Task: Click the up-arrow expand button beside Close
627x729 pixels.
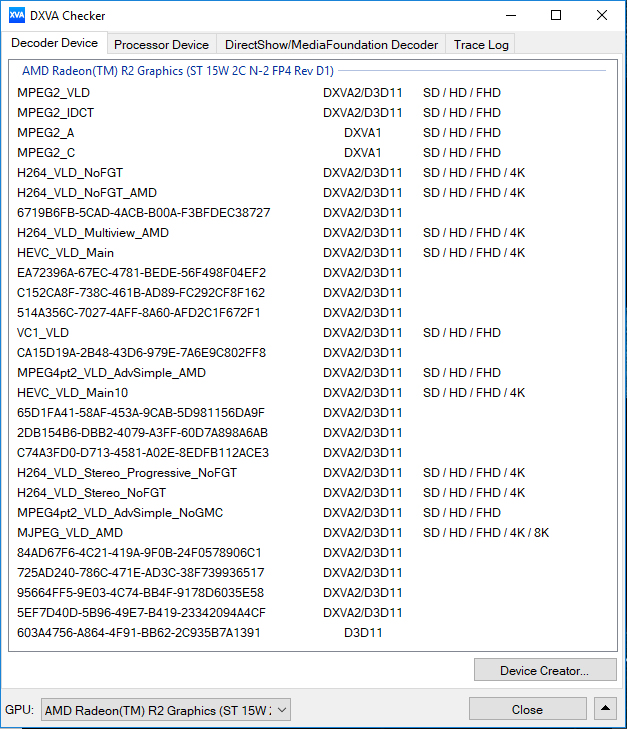Action: coord(605,710)
